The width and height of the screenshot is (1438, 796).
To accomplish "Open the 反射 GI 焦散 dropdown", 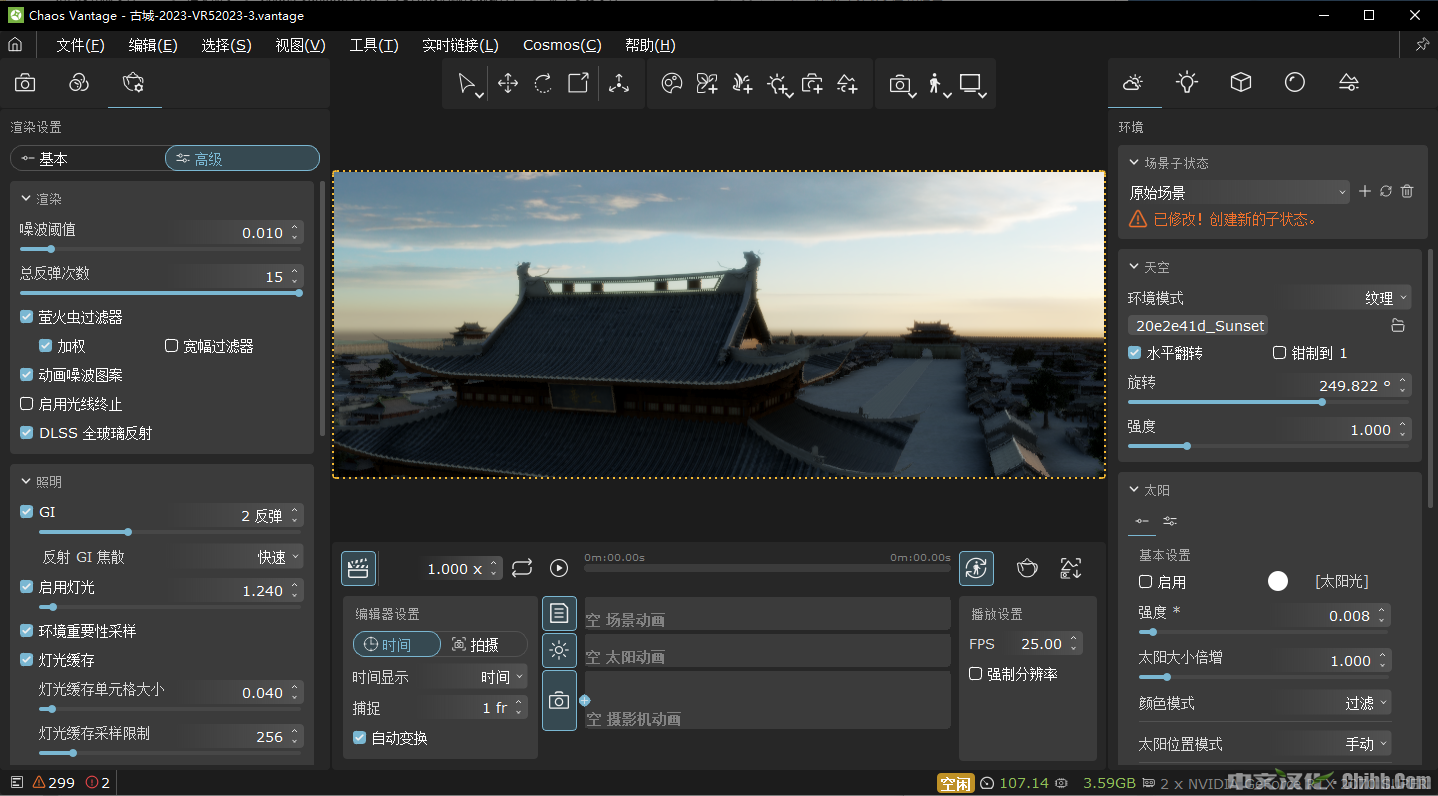I will point(278,557).
